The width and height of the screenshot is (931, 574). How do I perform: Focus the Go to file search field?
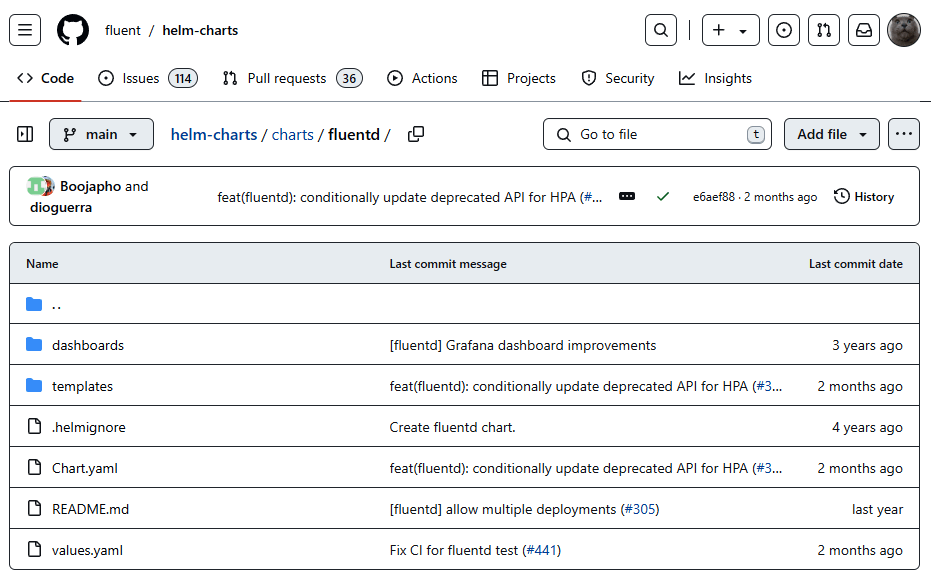pos(657,134)
